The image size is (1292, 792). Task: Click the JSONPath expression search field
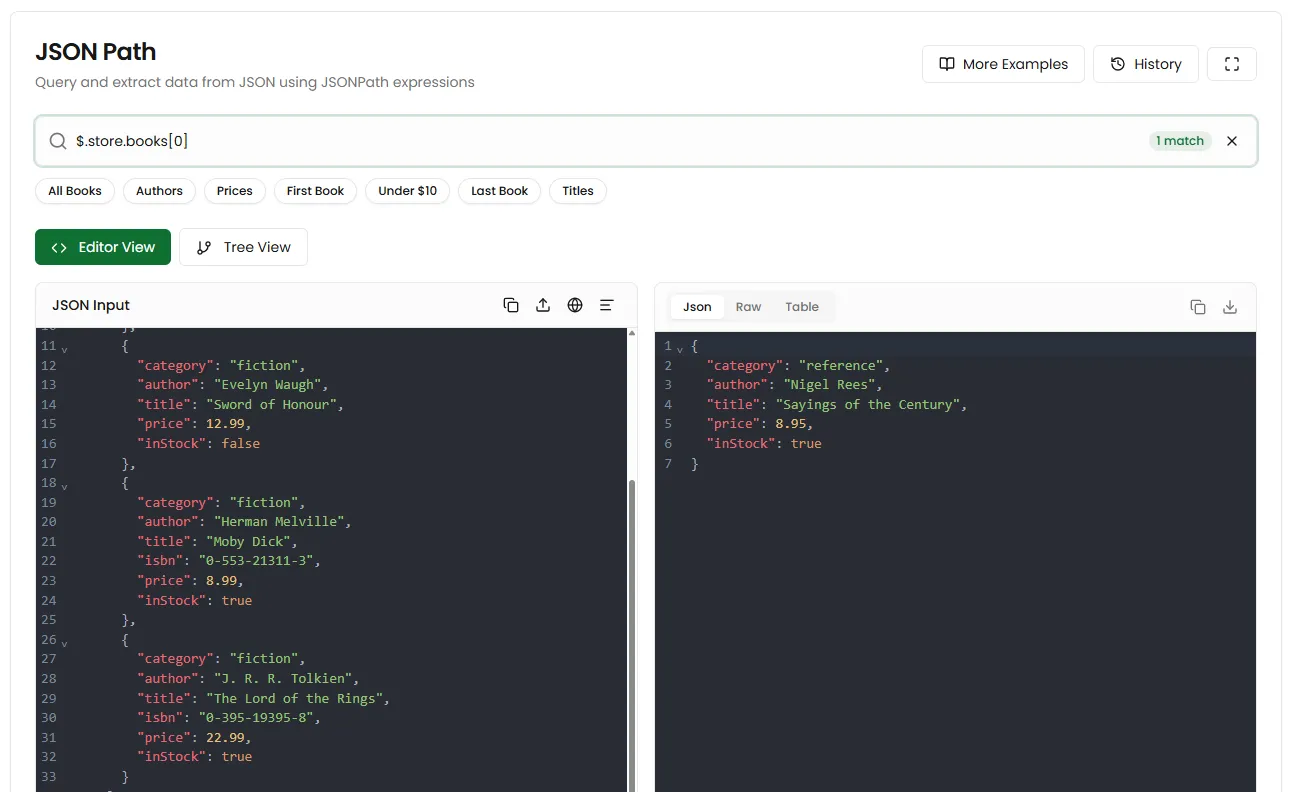point(400,141)
